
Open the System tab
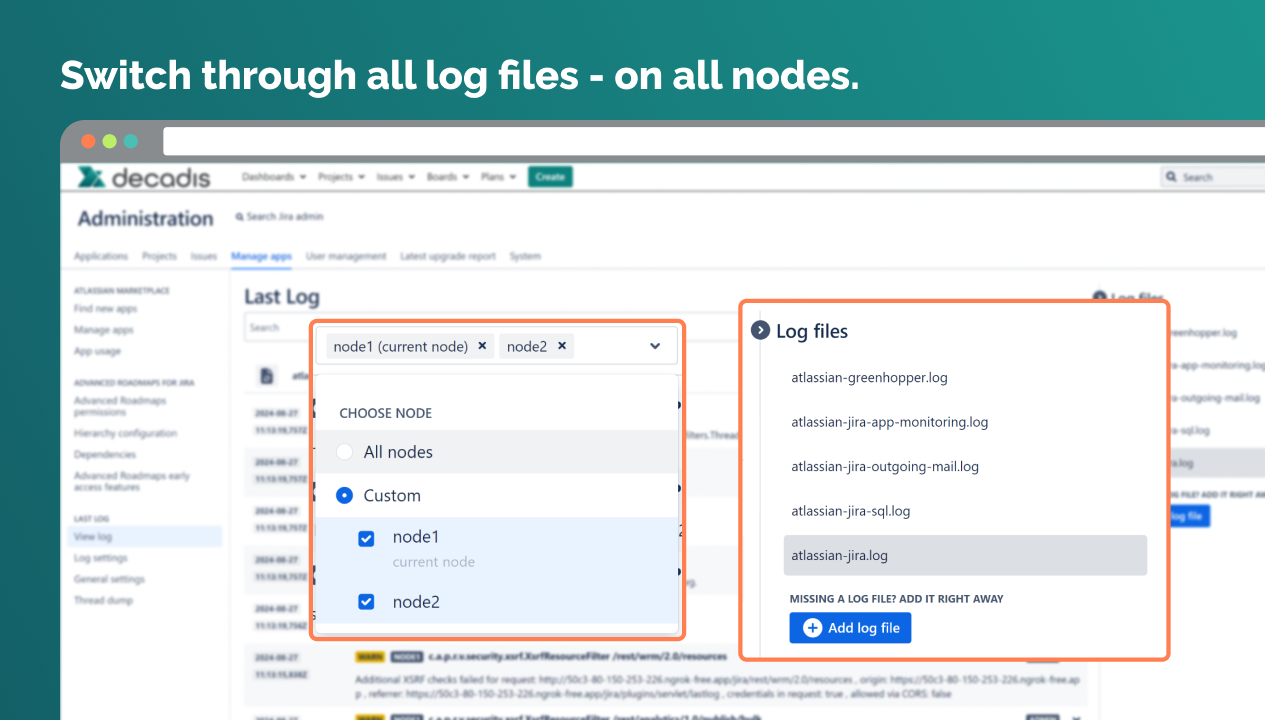pos(525,256)
